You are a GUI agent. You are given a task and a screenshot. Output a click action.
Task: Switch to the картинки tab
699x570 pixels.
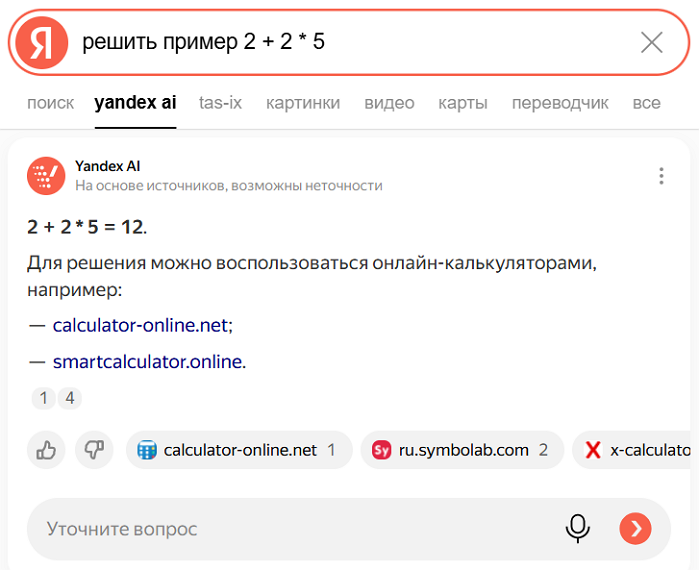(x=303, y=103)
